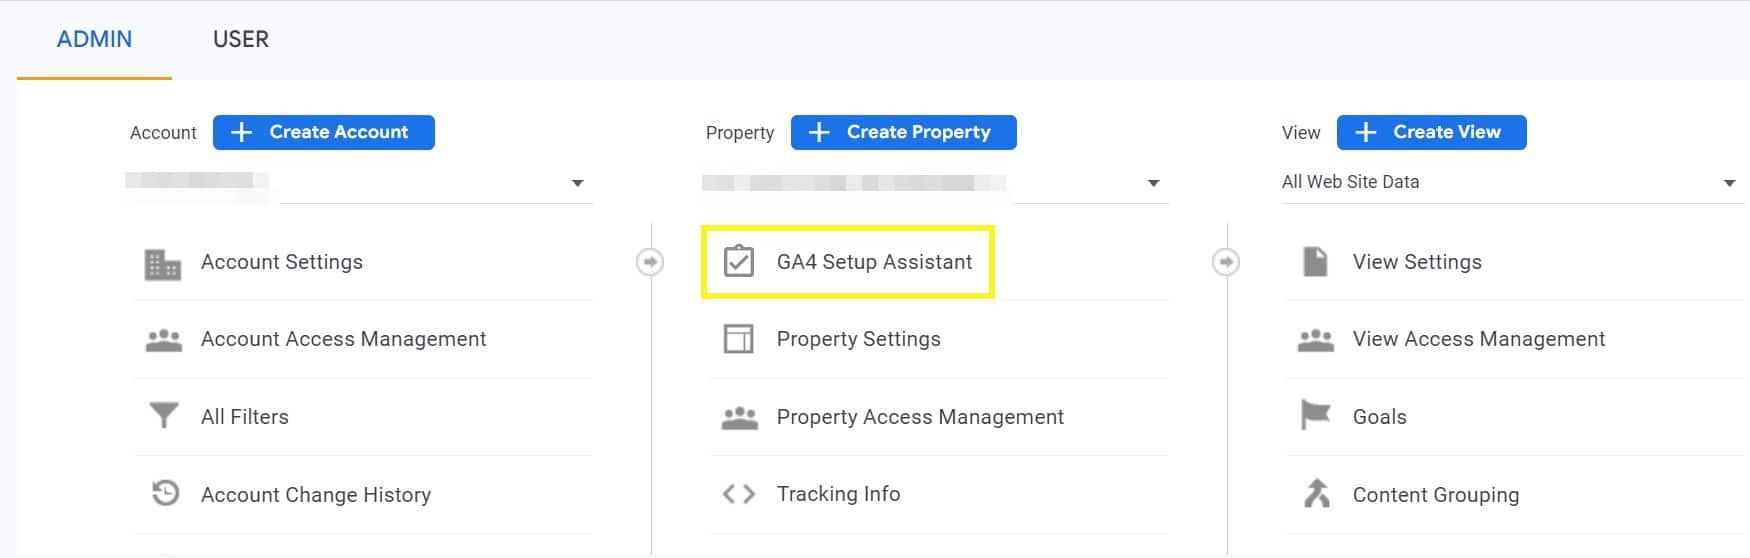Open the Property selector dropdown
This screenshot has height=558, width=1750.
[935, 183]
